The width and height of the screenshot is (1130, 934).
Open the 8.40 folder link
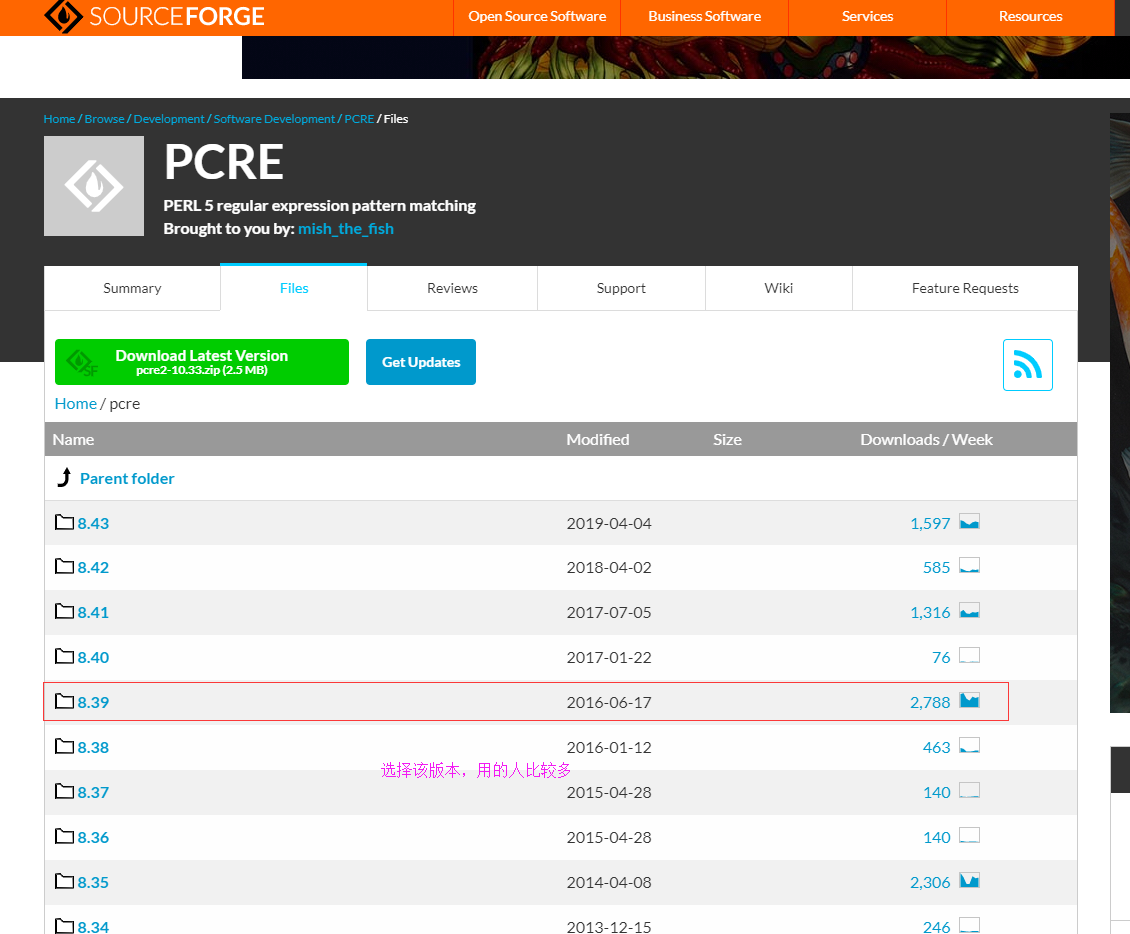point(93,658)
